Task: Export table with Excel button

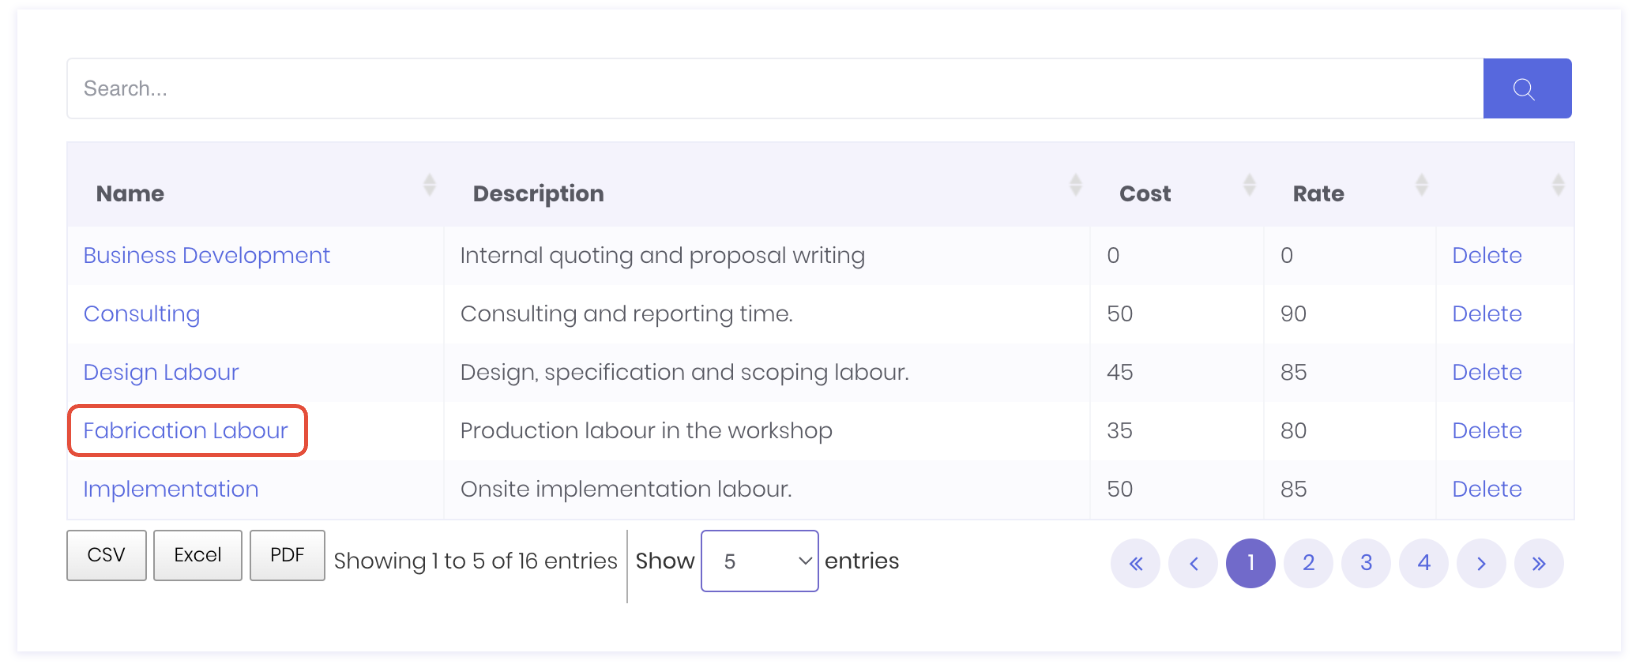Action: pos(197,555)
